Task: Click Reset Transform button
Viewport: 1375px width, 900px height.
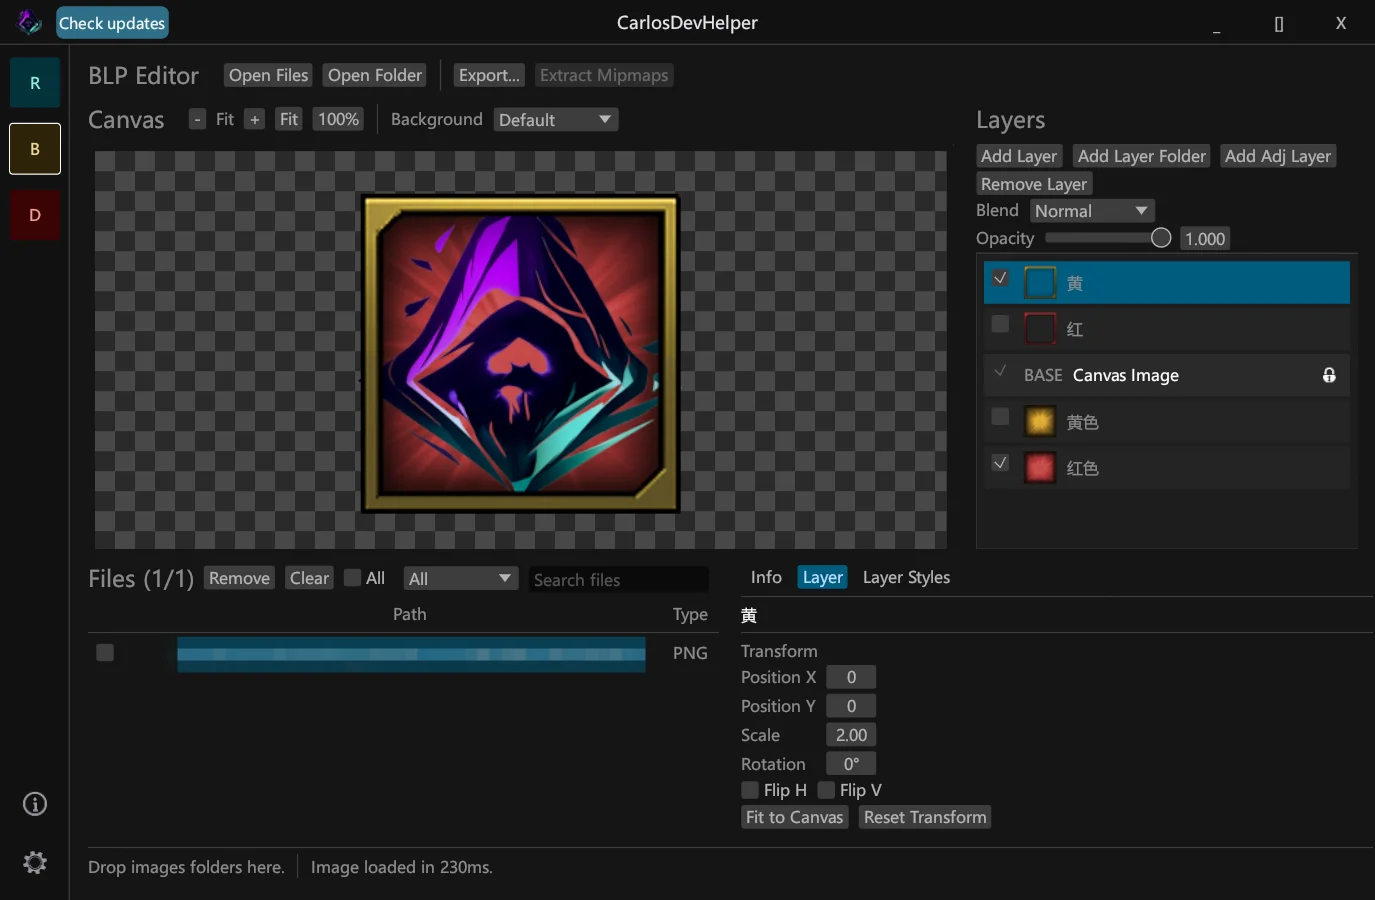Action: point(925,817)
